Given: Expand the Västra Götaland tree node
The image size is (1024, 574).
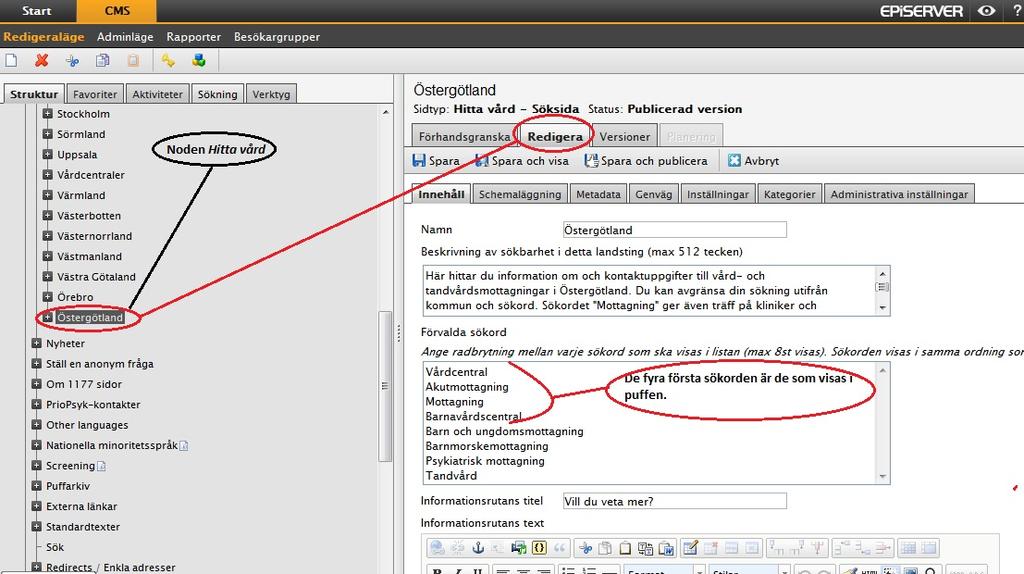Looking at the screenshot, I should tap(47, 276).
